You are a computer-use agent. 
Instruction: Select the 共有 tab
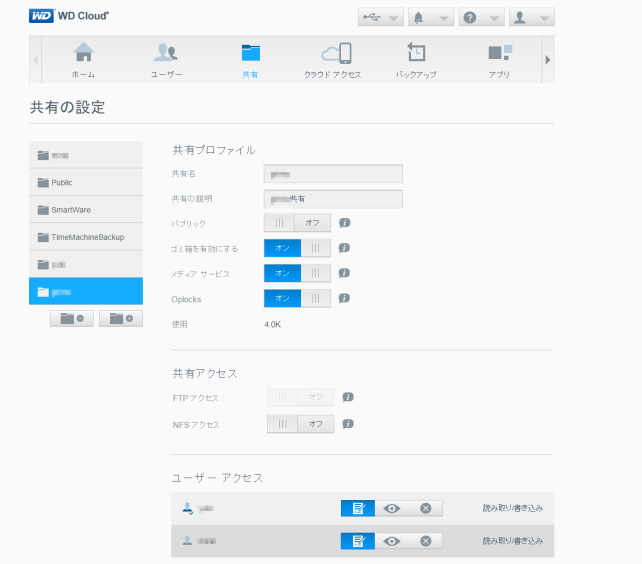[250, 60]
